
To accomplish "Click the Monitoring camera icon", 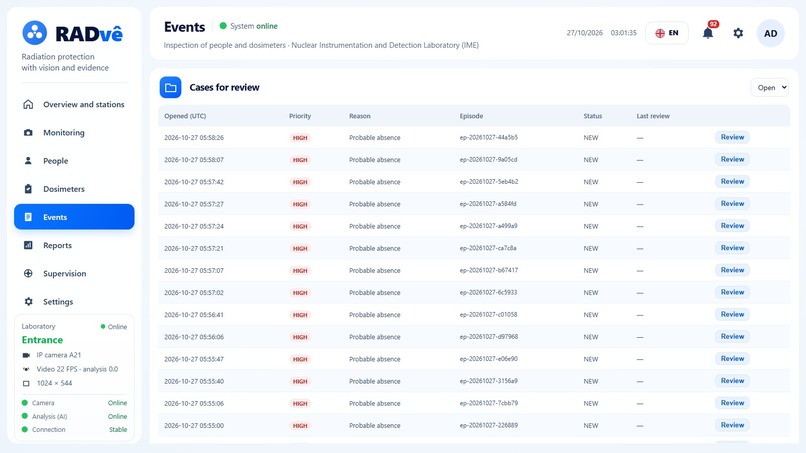I will pos(28,133).
